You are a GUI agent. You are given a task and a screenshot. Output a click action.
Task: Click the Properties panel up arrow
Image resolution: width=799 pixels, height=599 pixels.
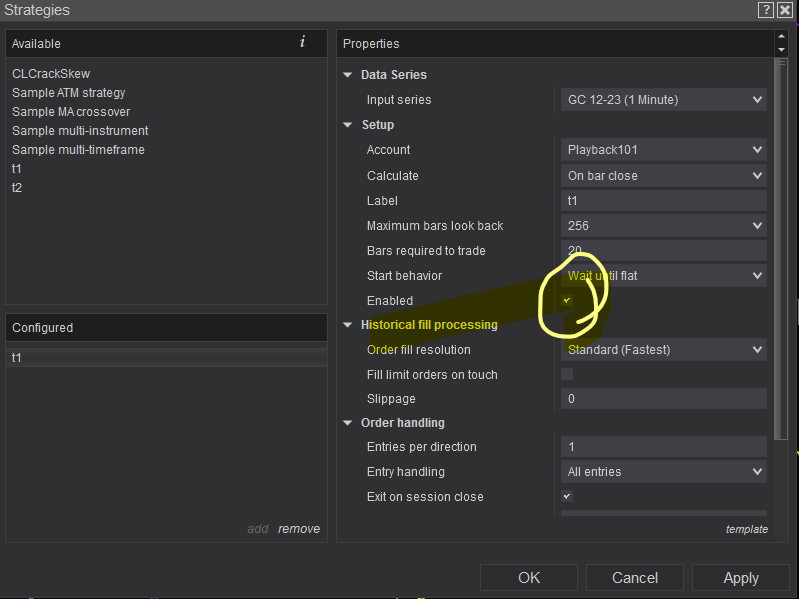point(781,36)
